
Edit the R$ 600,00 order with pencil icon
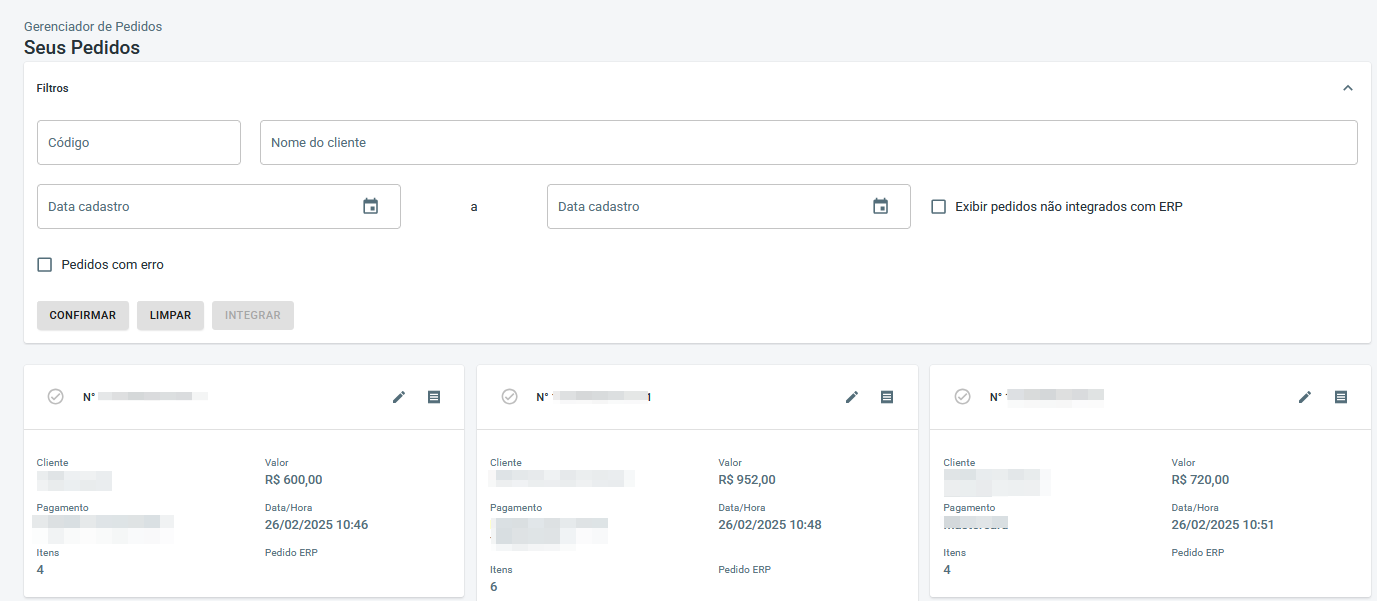pos(399,397)
